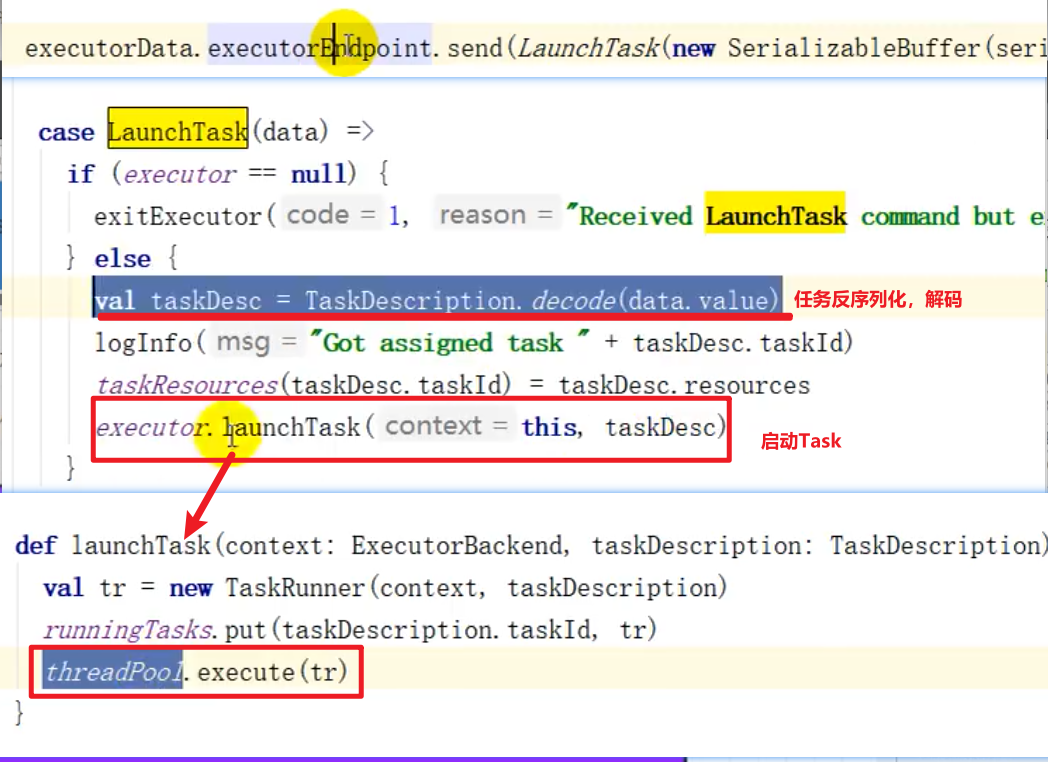
Task: Click italic "taskResources" identifier
Action: [x=187, y=385]
